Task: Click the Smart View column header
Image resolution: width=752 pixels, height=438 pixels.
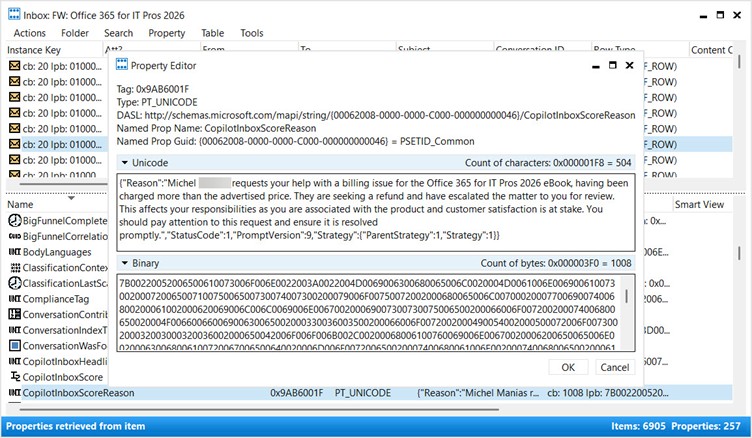Action: (x=699, y=204)
